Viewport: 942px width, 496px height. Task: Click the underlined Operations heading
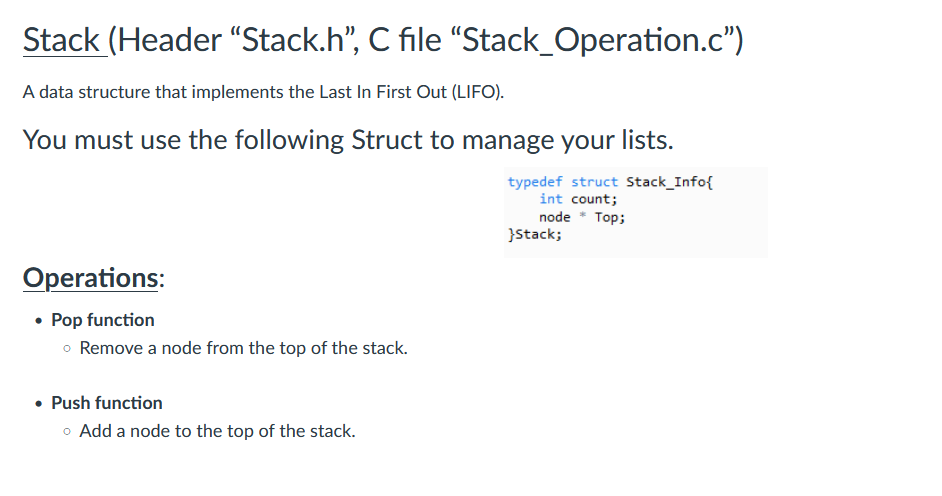coord(90,278)
